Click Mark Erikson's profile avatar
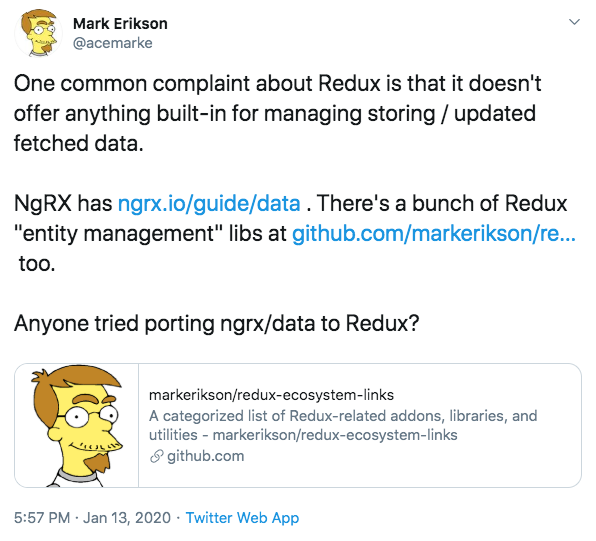This screenshot has height=541, width=596. click(38, 33)
